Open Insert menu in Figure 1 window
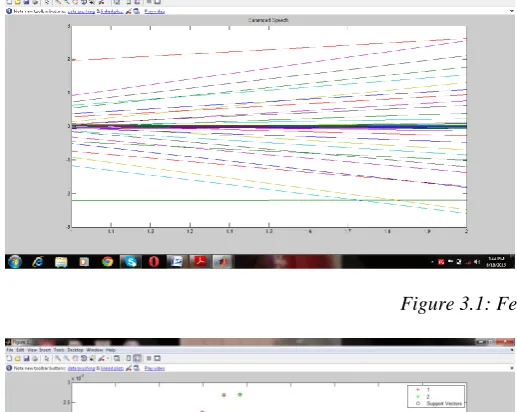The width and height of the screenshot is (517, 412). coord(45,350)
